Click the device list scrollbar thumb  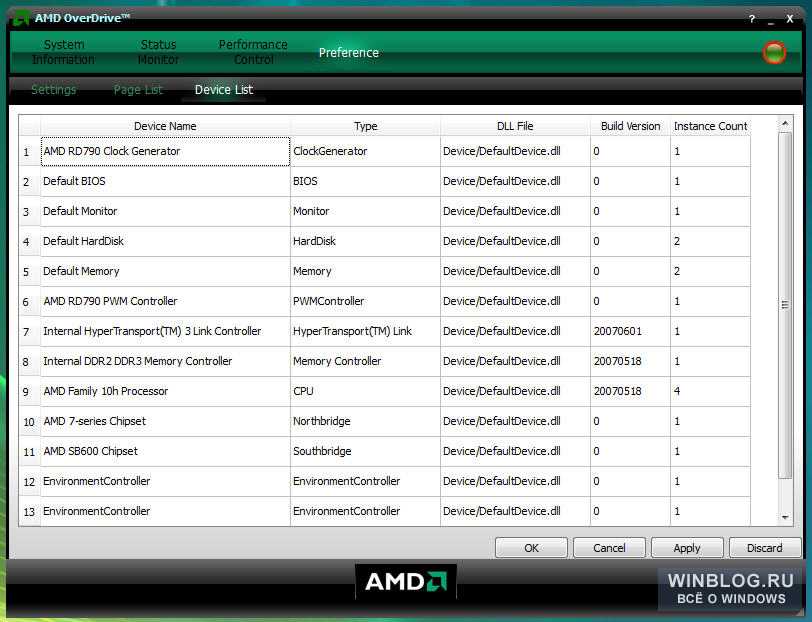point(785,305)
